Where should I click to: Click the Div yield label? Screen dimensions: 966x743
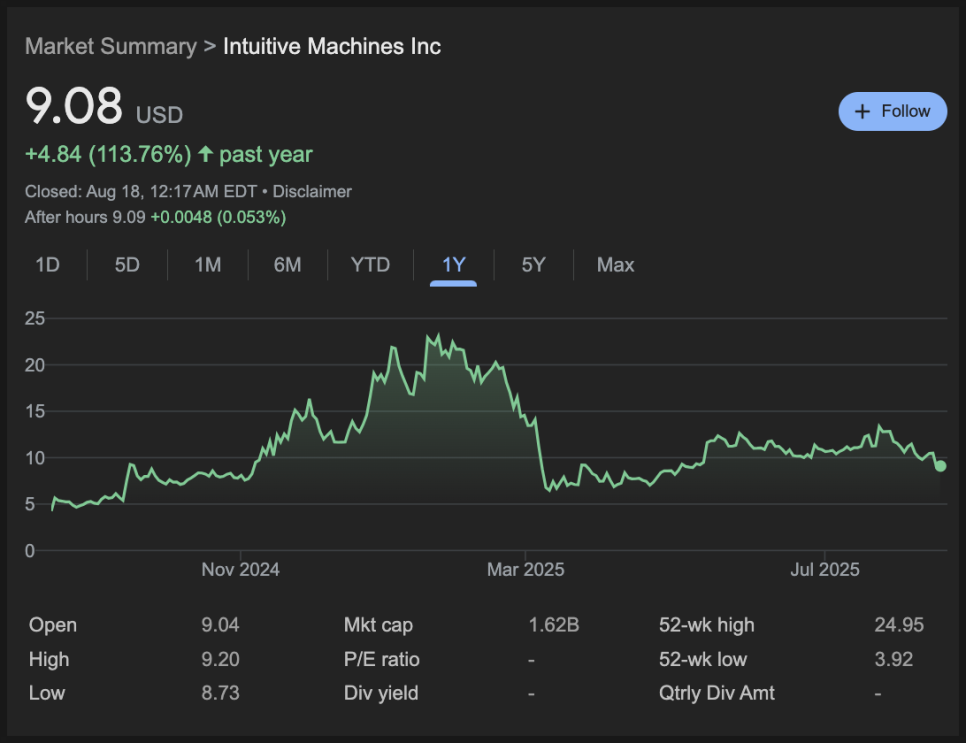click(x=381, y=693)
